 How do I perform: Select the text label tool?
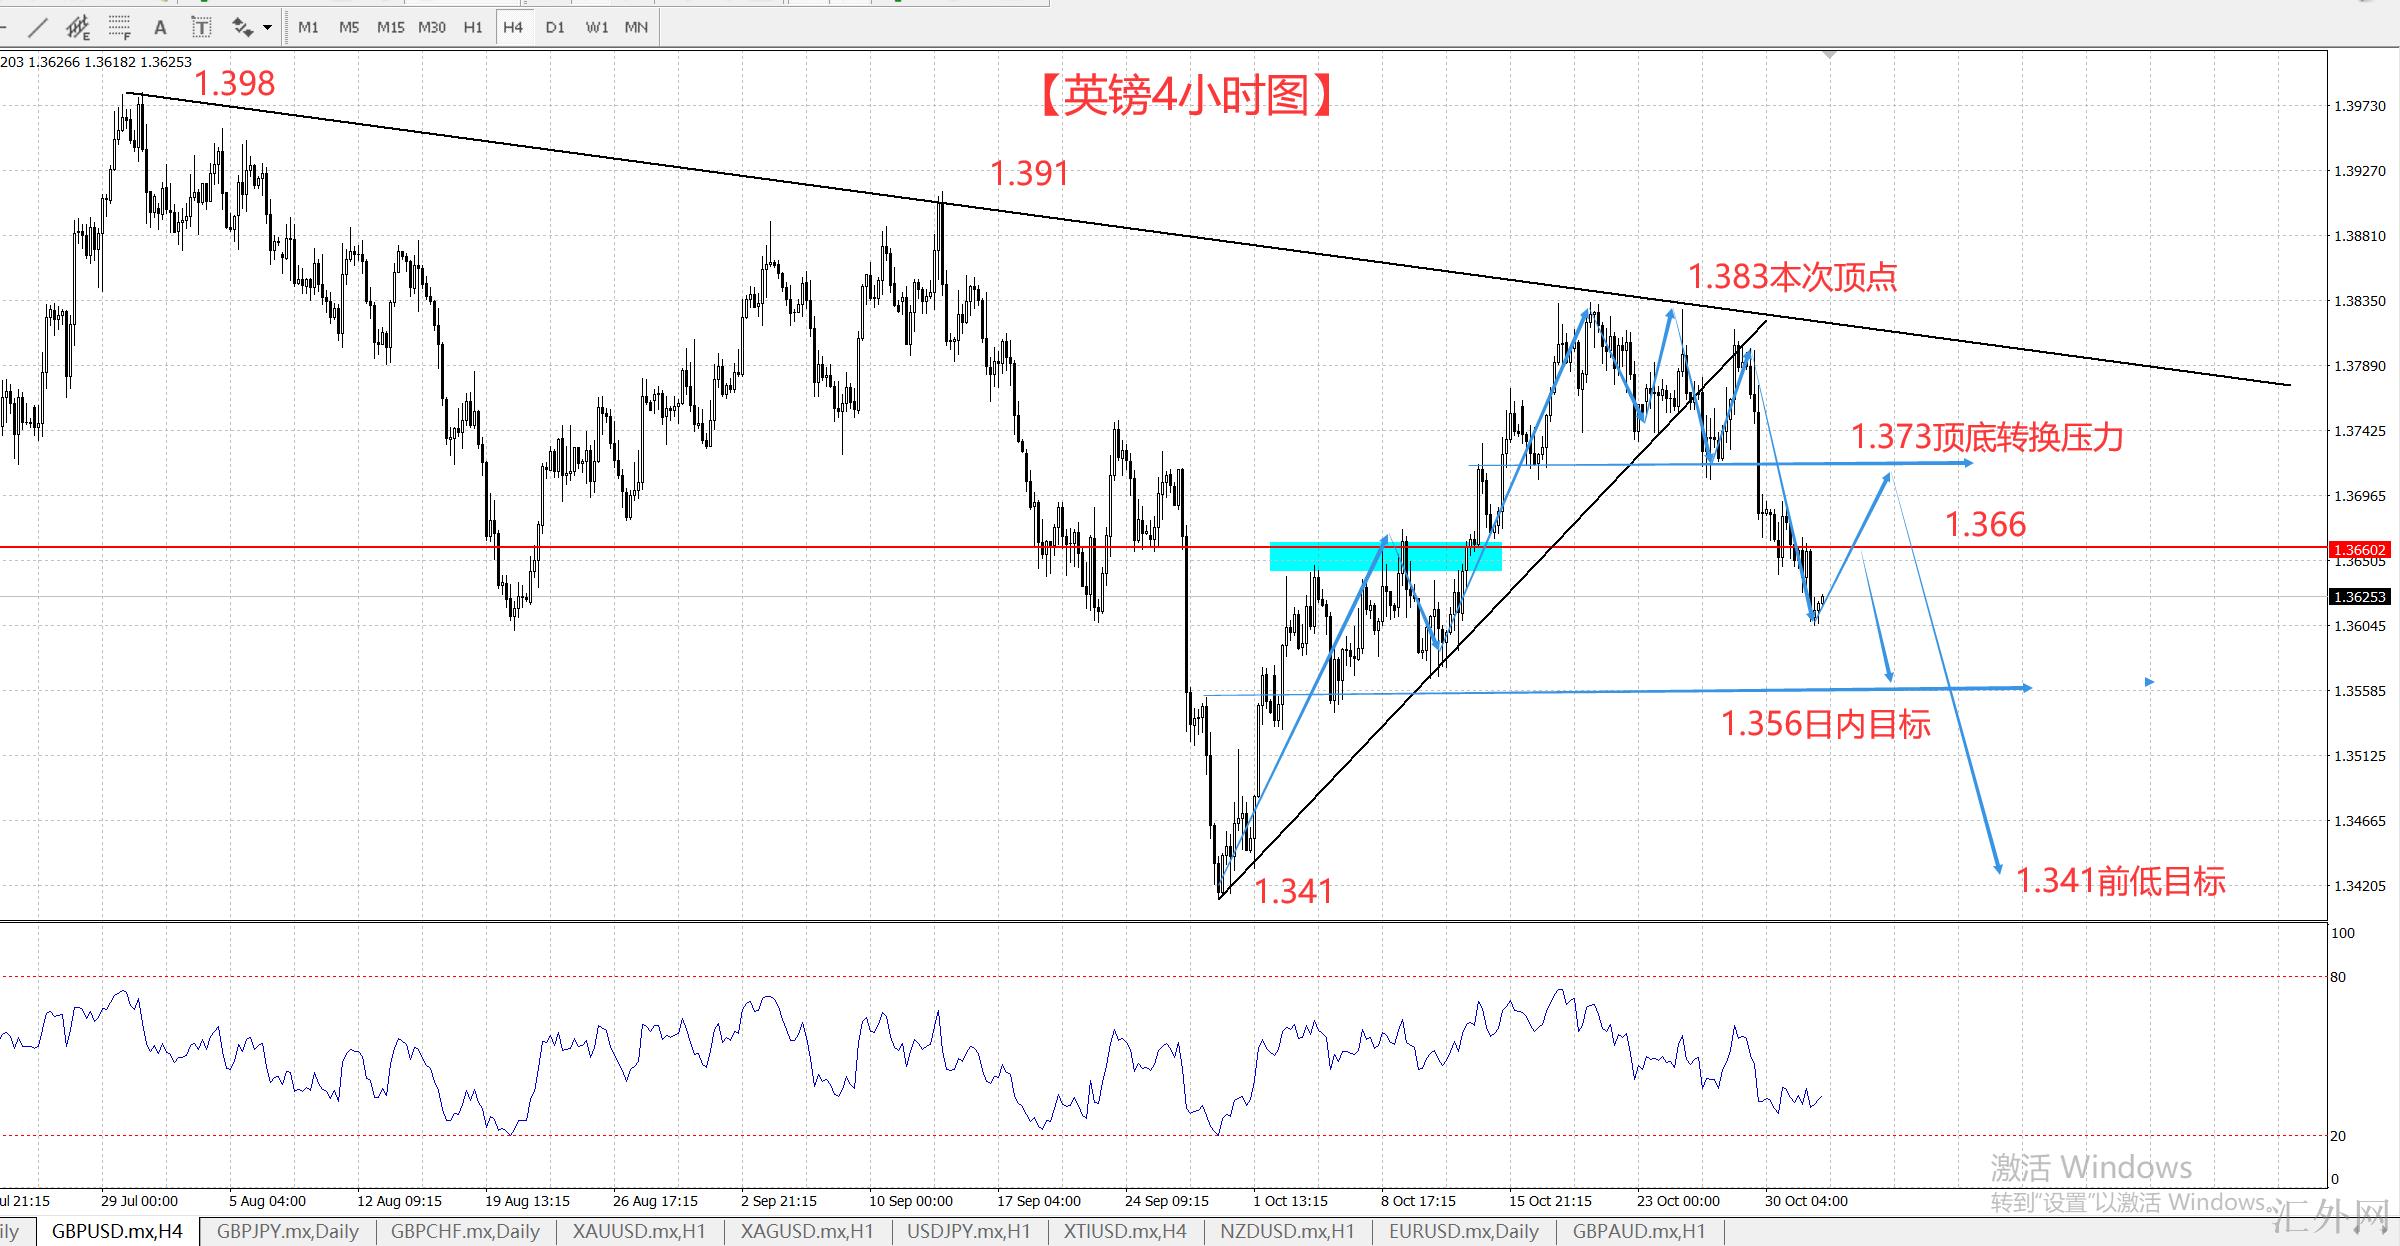pyautogui.click(x=201, y=27)
